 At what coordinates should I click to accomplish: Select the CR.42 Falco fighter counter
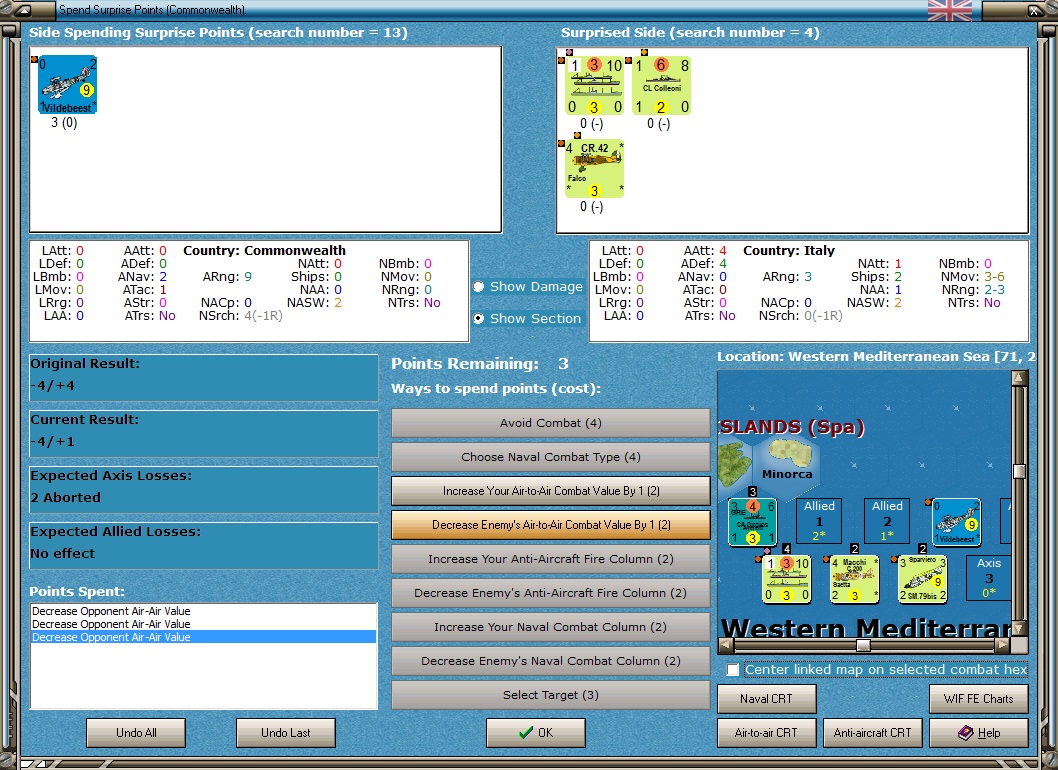(594, 169)
